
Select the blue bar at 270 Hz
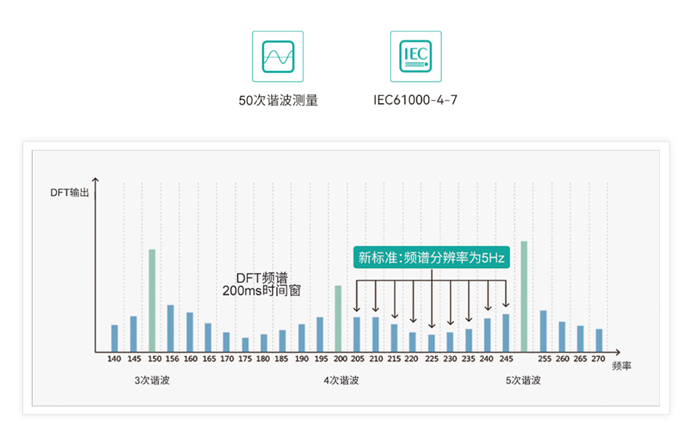(x=599, y=339)
